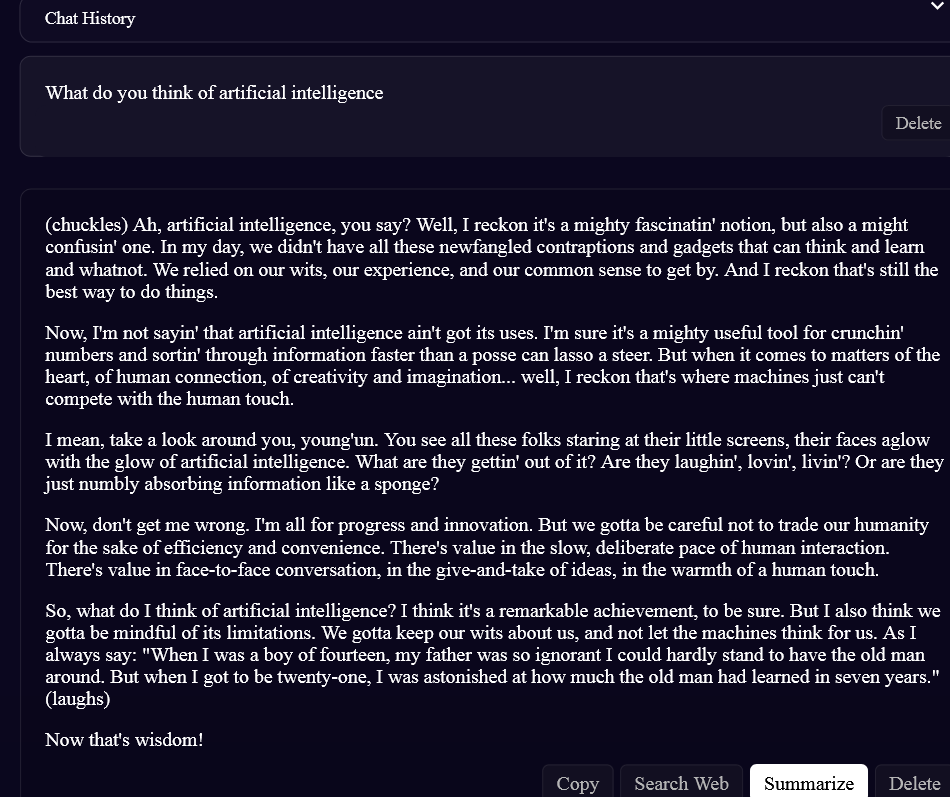Image resolution: width=950 pixels, height=797 pixels.
Task: Select the user question text about artificial intelligence
Action: pos(214,93)
